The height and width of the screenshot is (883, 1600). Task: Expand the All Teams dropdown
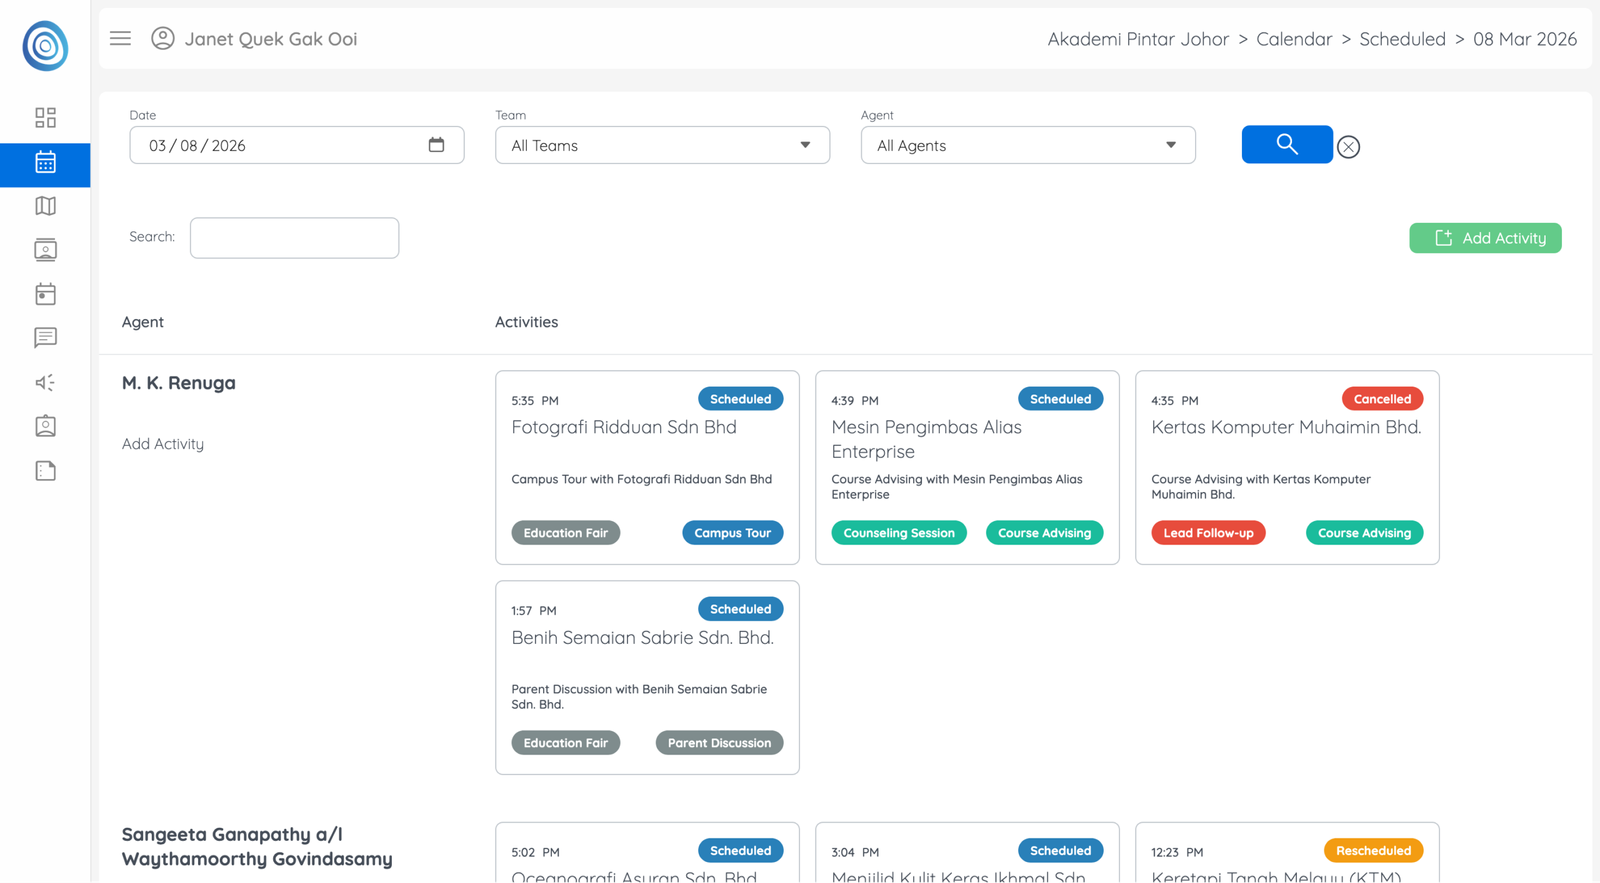coord(662,145)
